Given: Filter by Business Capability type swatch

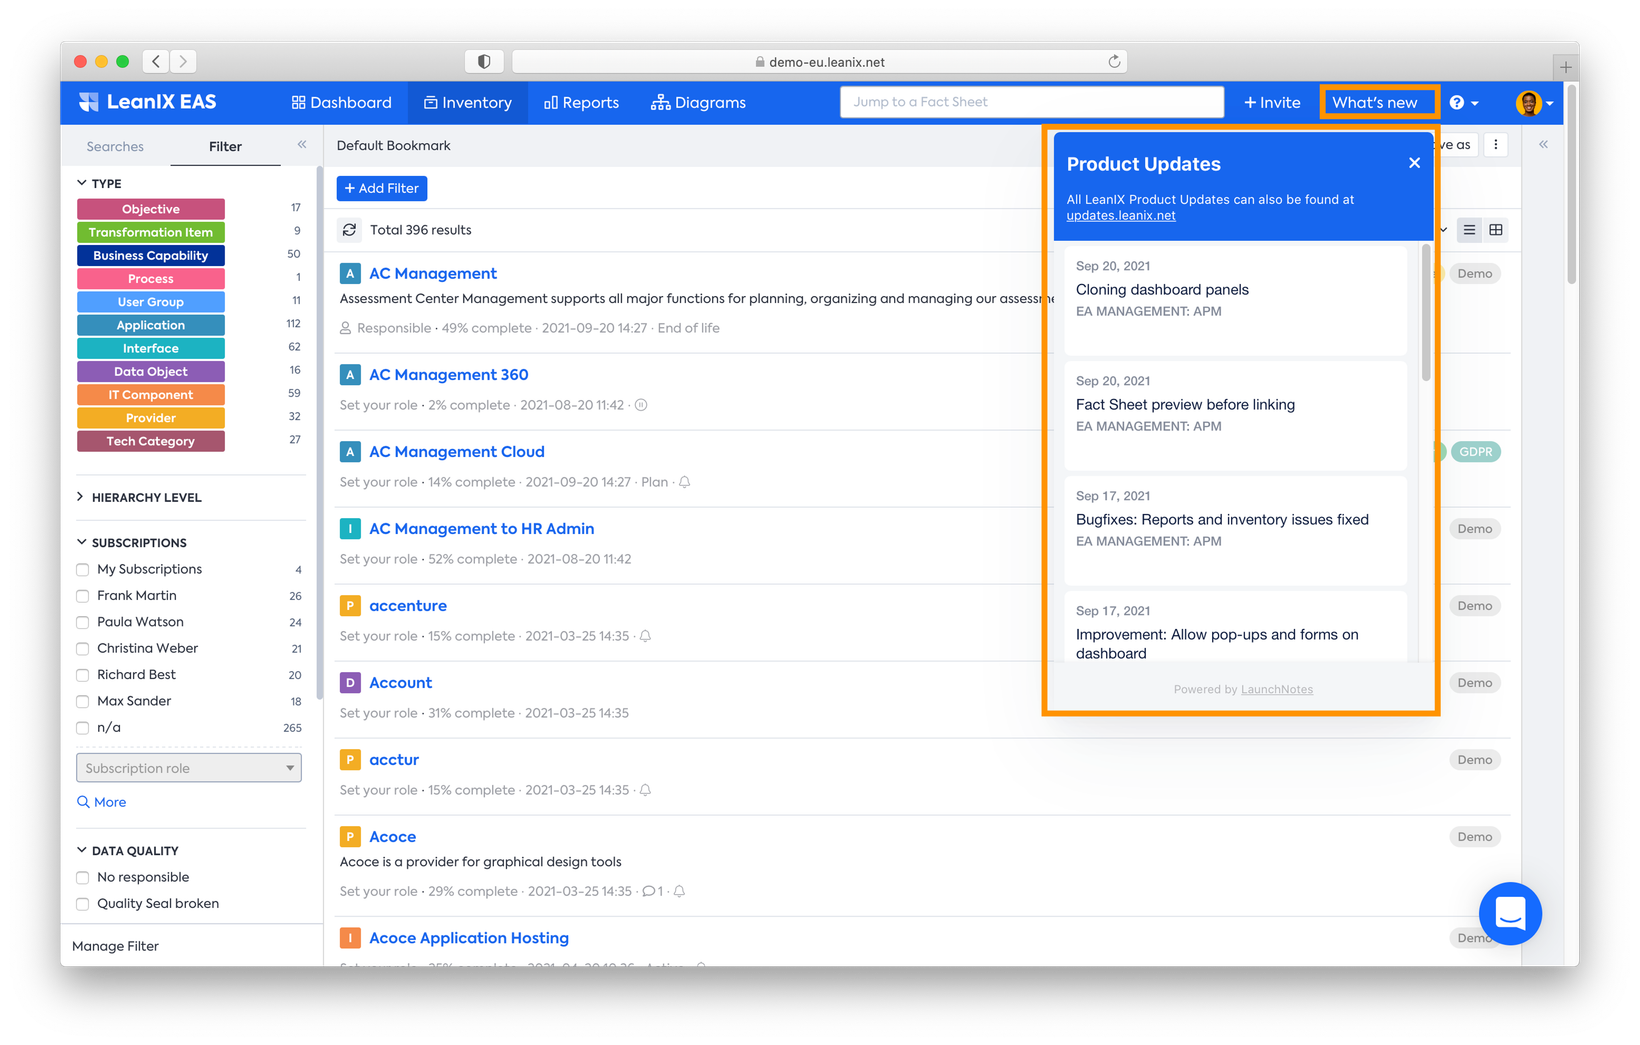Looking at the screenshot, I should (x=151, y=256).
